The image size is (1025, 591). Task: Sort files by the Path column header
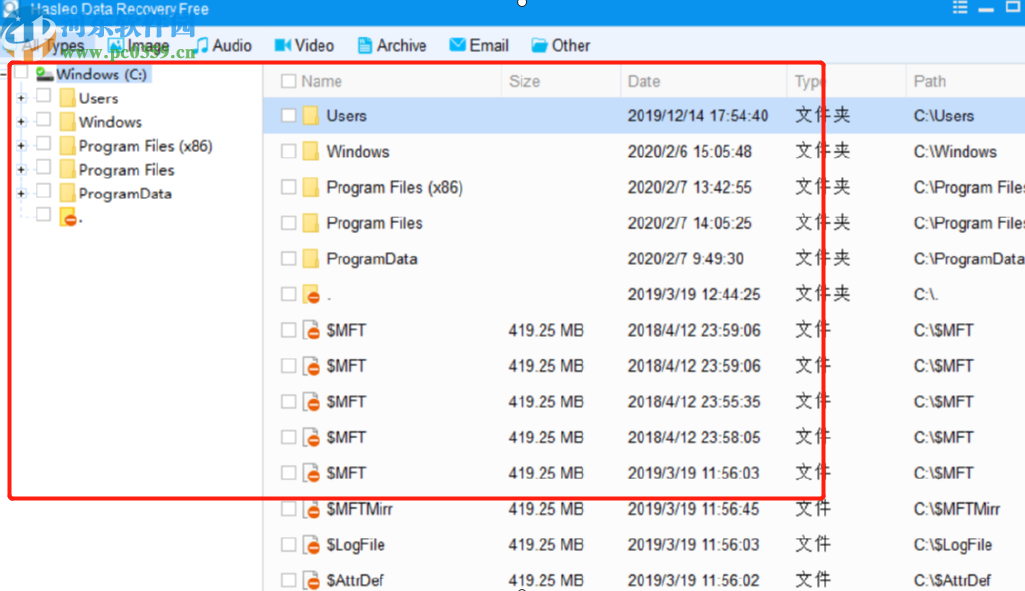point(930,81)
